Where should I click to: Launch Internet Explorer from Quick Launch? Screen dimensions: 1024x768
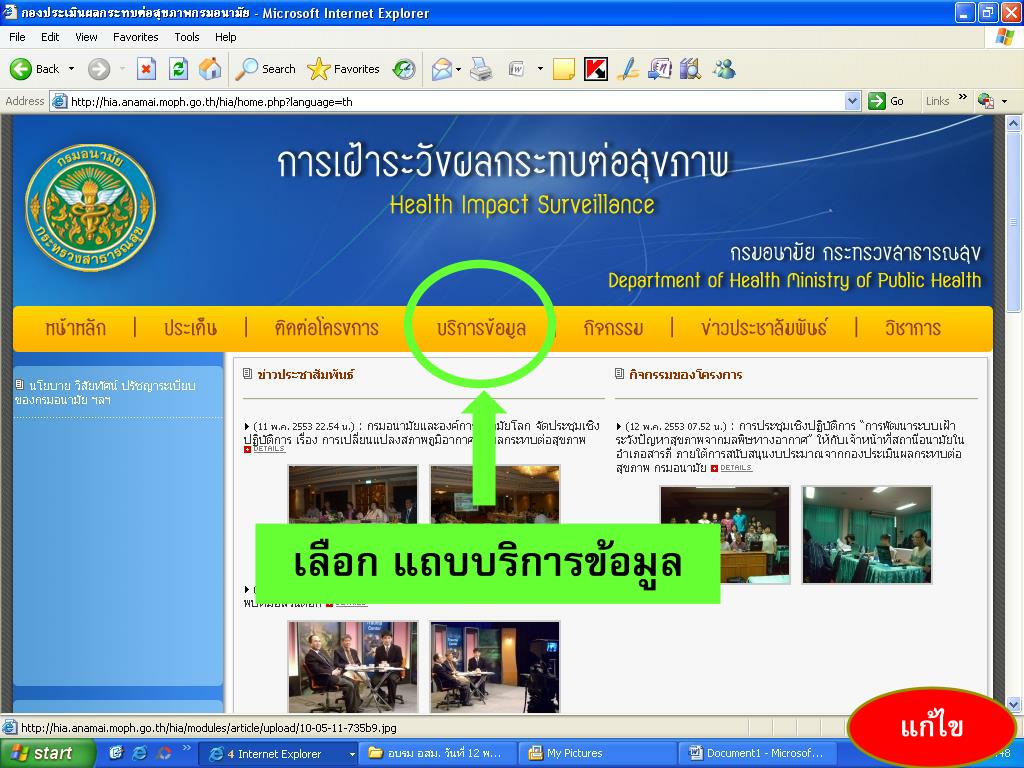[139, 753]
